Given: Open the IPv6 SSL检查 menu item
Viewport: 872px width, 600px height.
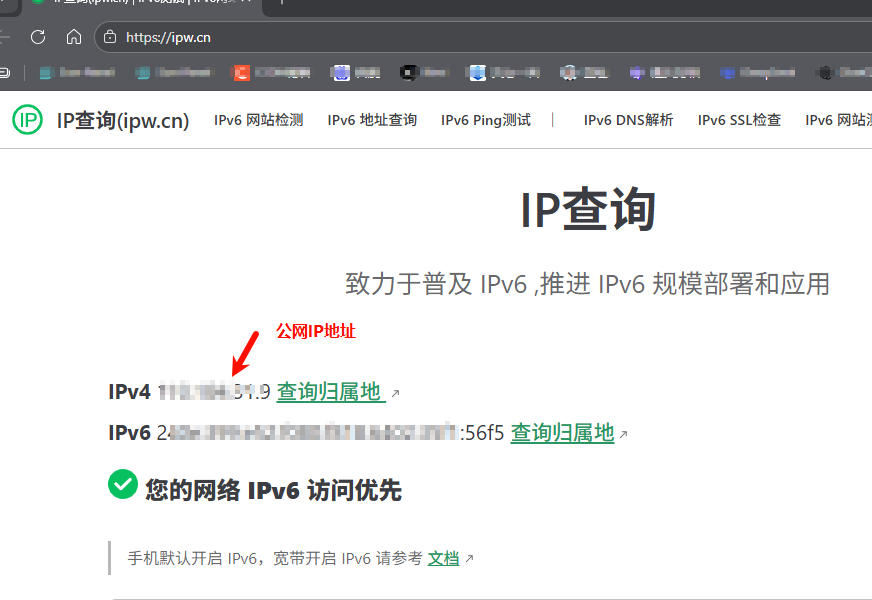Looking at the screenshot, I should click(x=740, y=120).
